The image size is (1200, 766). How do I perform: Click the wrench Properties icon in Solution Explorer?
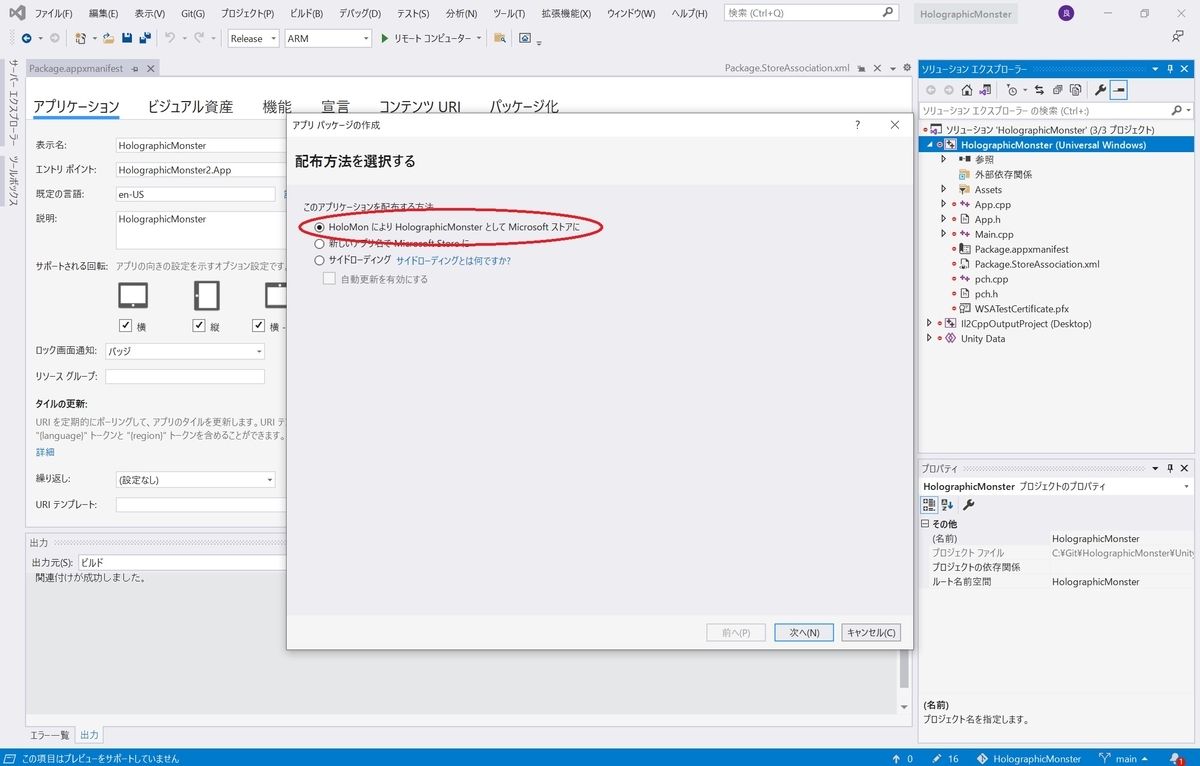(1101, 90)
